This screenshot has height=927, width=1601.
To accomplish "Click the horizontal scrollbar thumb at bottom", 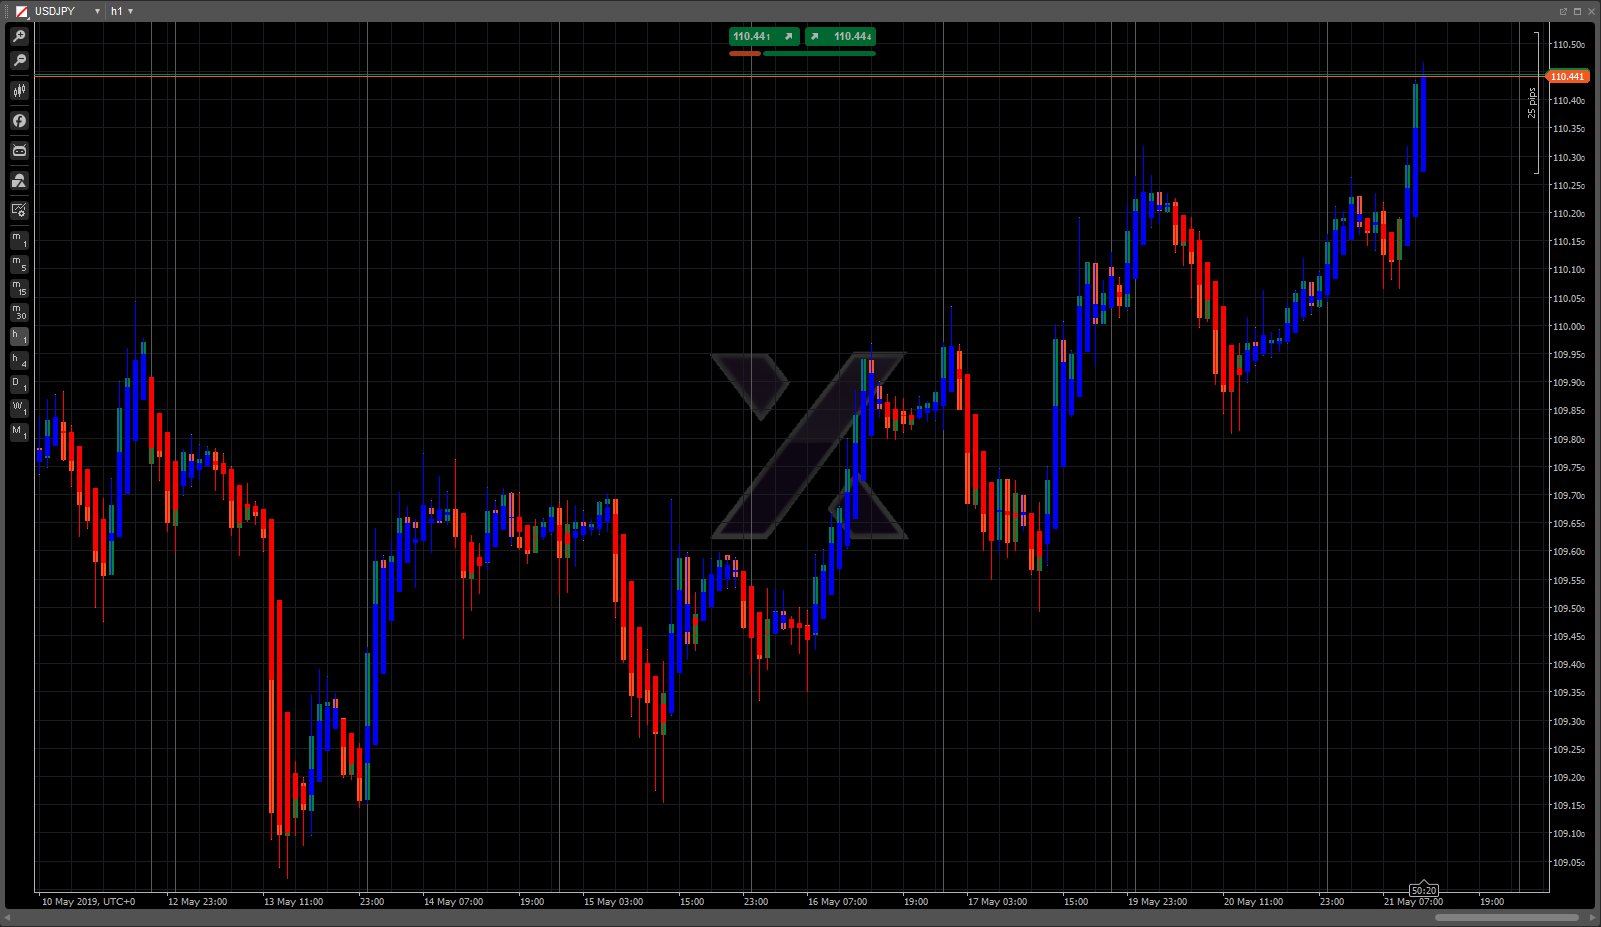I will pyautogui.click(x=1506, y=917).
